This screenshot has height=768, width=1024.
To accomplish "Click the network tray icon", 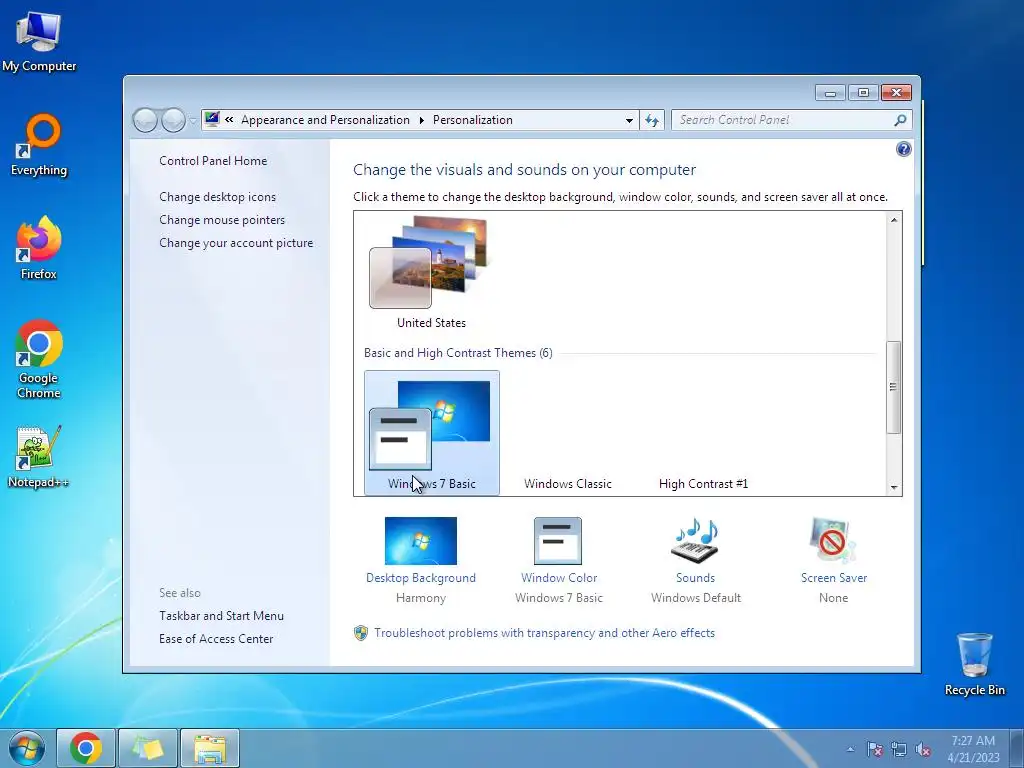I will click(899, 749).
